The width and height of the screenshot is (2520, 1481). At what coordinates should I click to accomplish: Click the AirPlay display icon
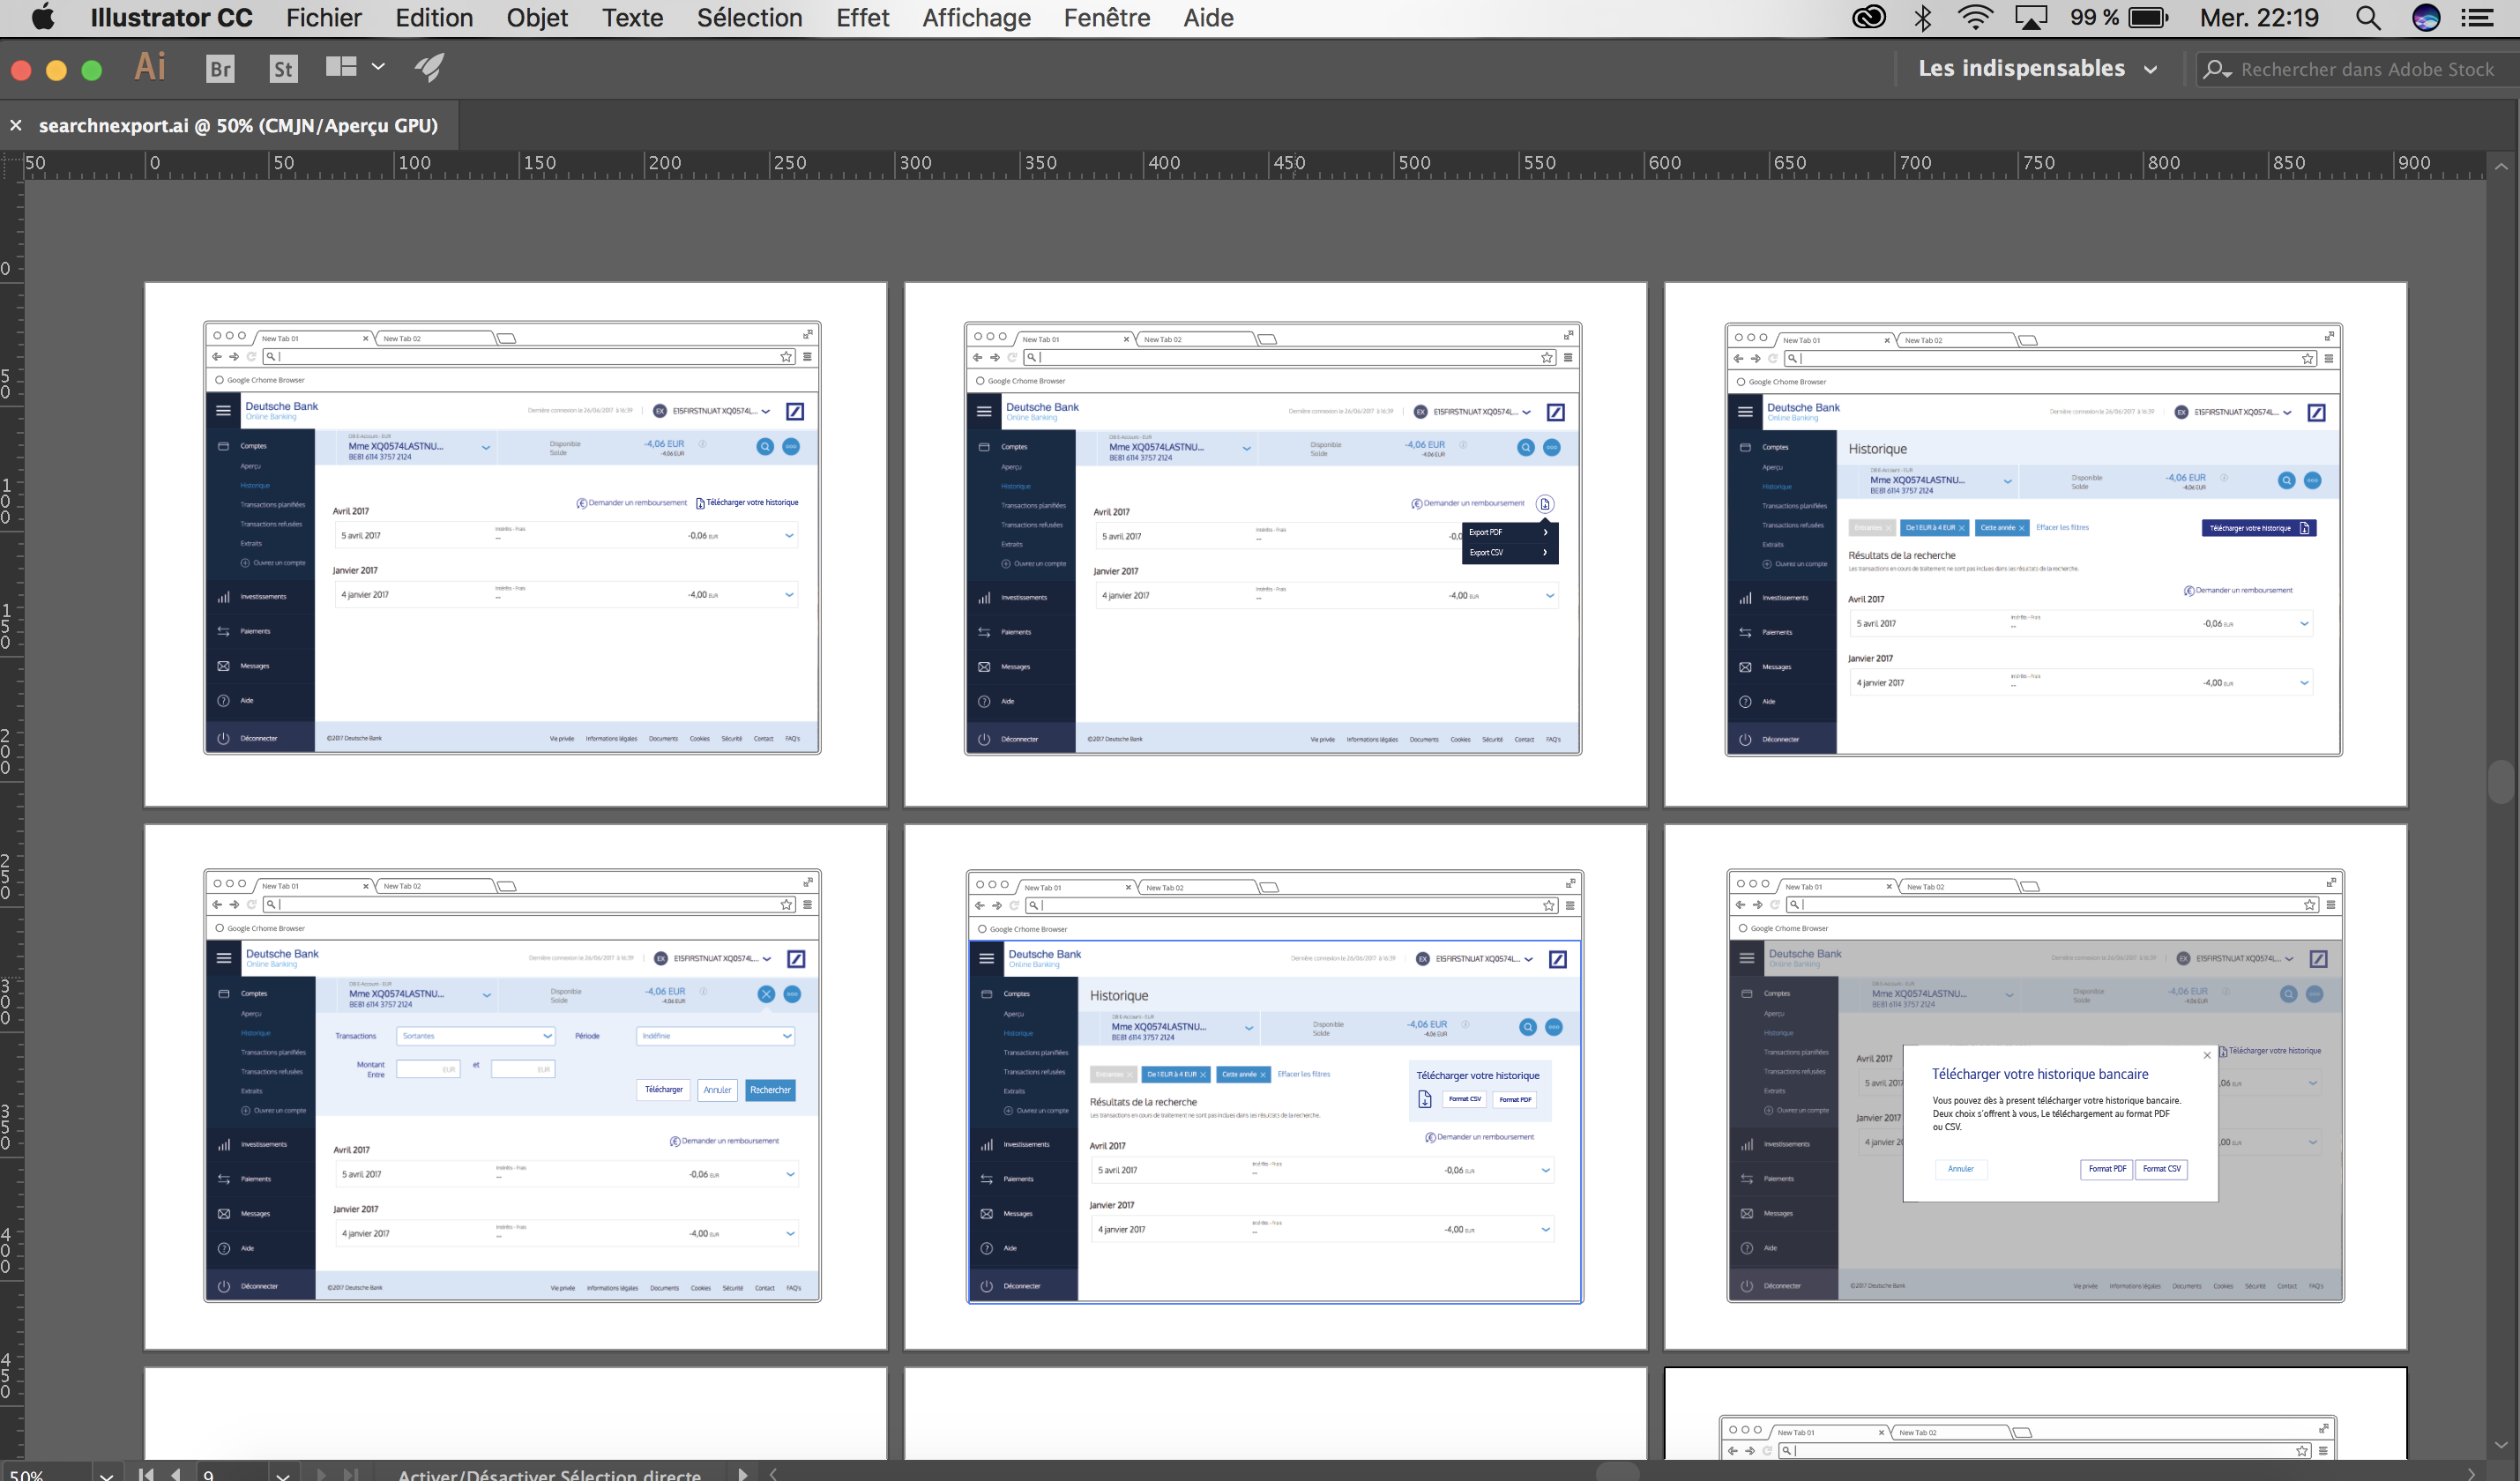tap(2030, 17)
